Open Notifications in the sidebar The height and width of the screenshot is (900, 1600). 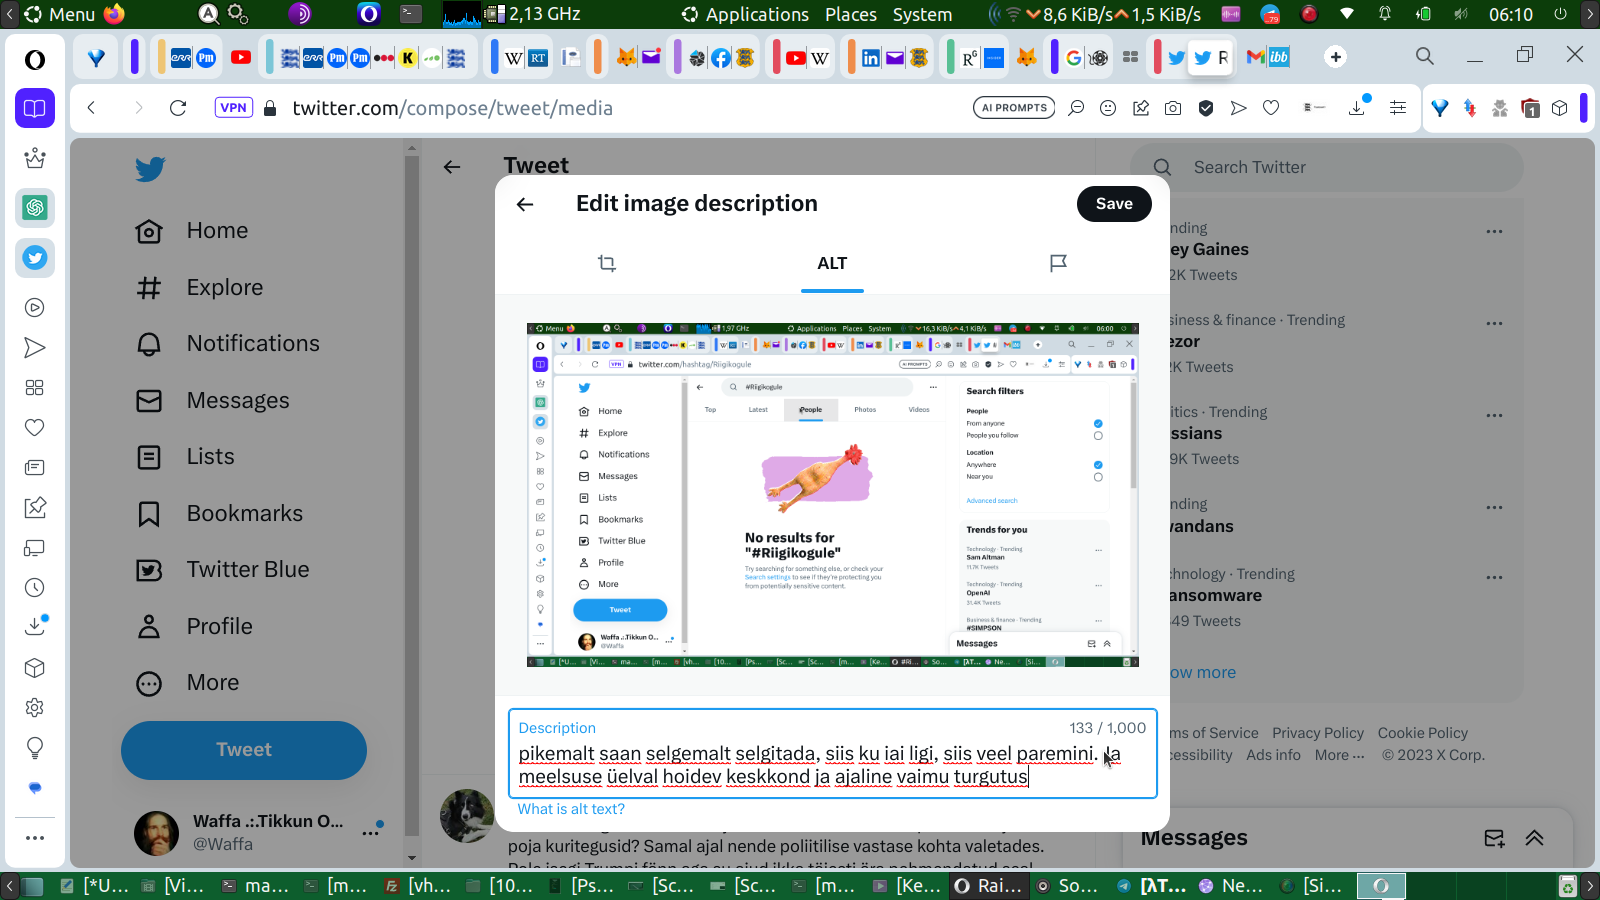point(228,344)
